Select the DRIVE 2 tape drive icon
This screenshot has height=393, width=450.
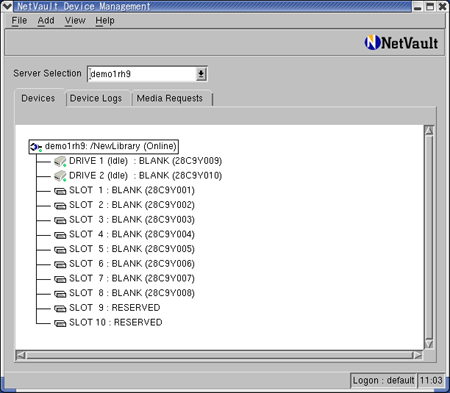tap(60, 176)
